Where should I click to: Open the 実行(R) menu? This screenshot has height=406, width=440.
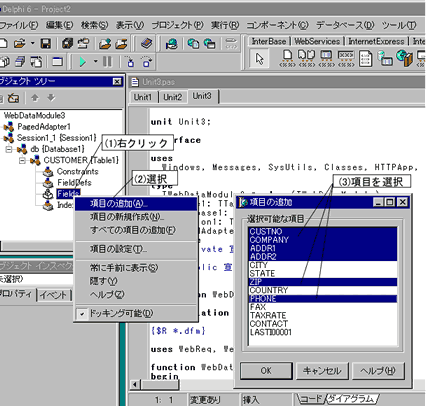(x=225, y=25)
